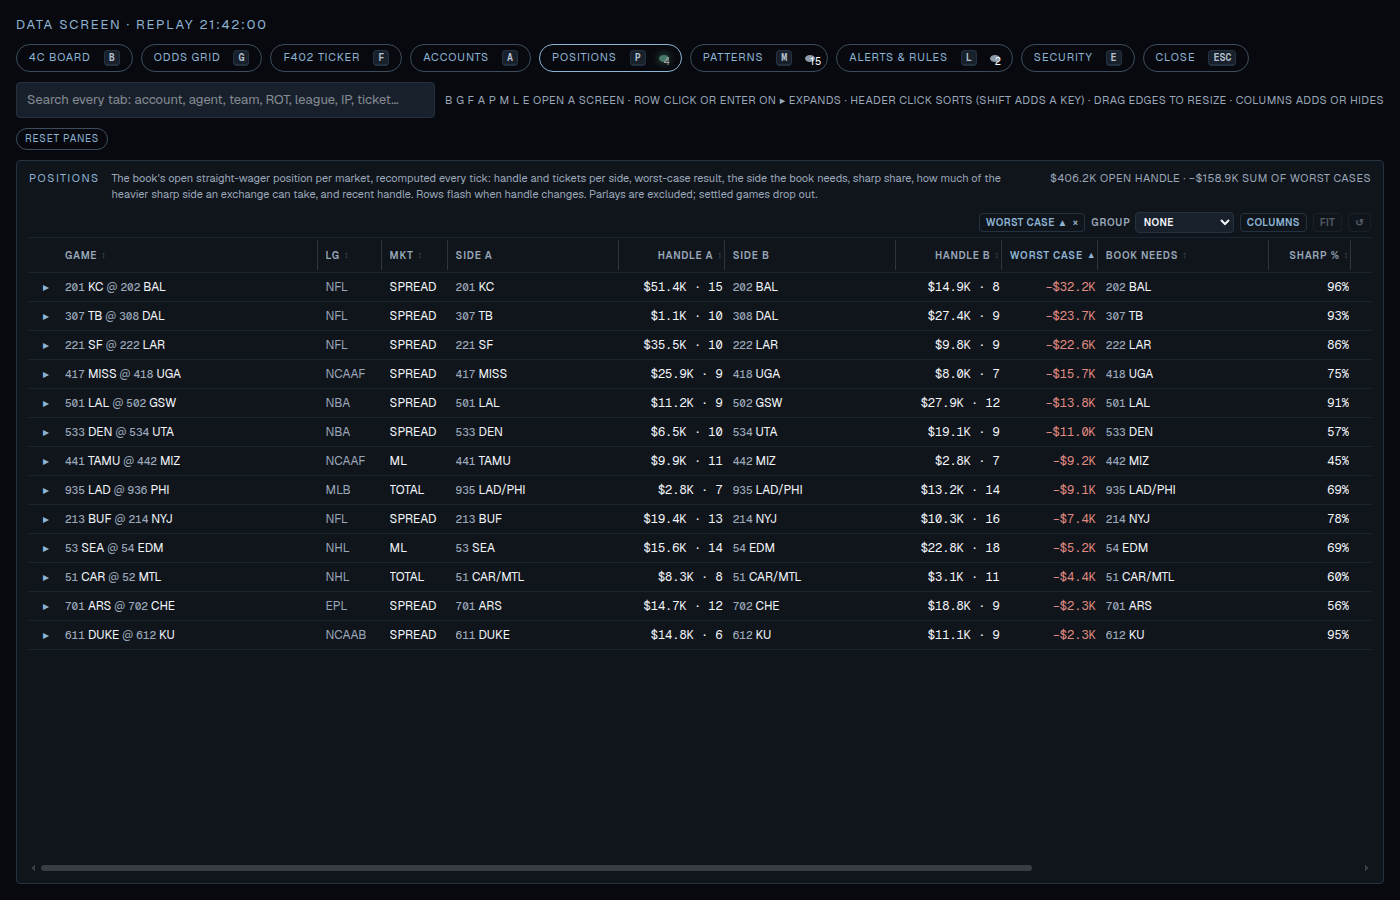Click the 441 TAMU @ 442 MIZ game cell

pos(122,461)
